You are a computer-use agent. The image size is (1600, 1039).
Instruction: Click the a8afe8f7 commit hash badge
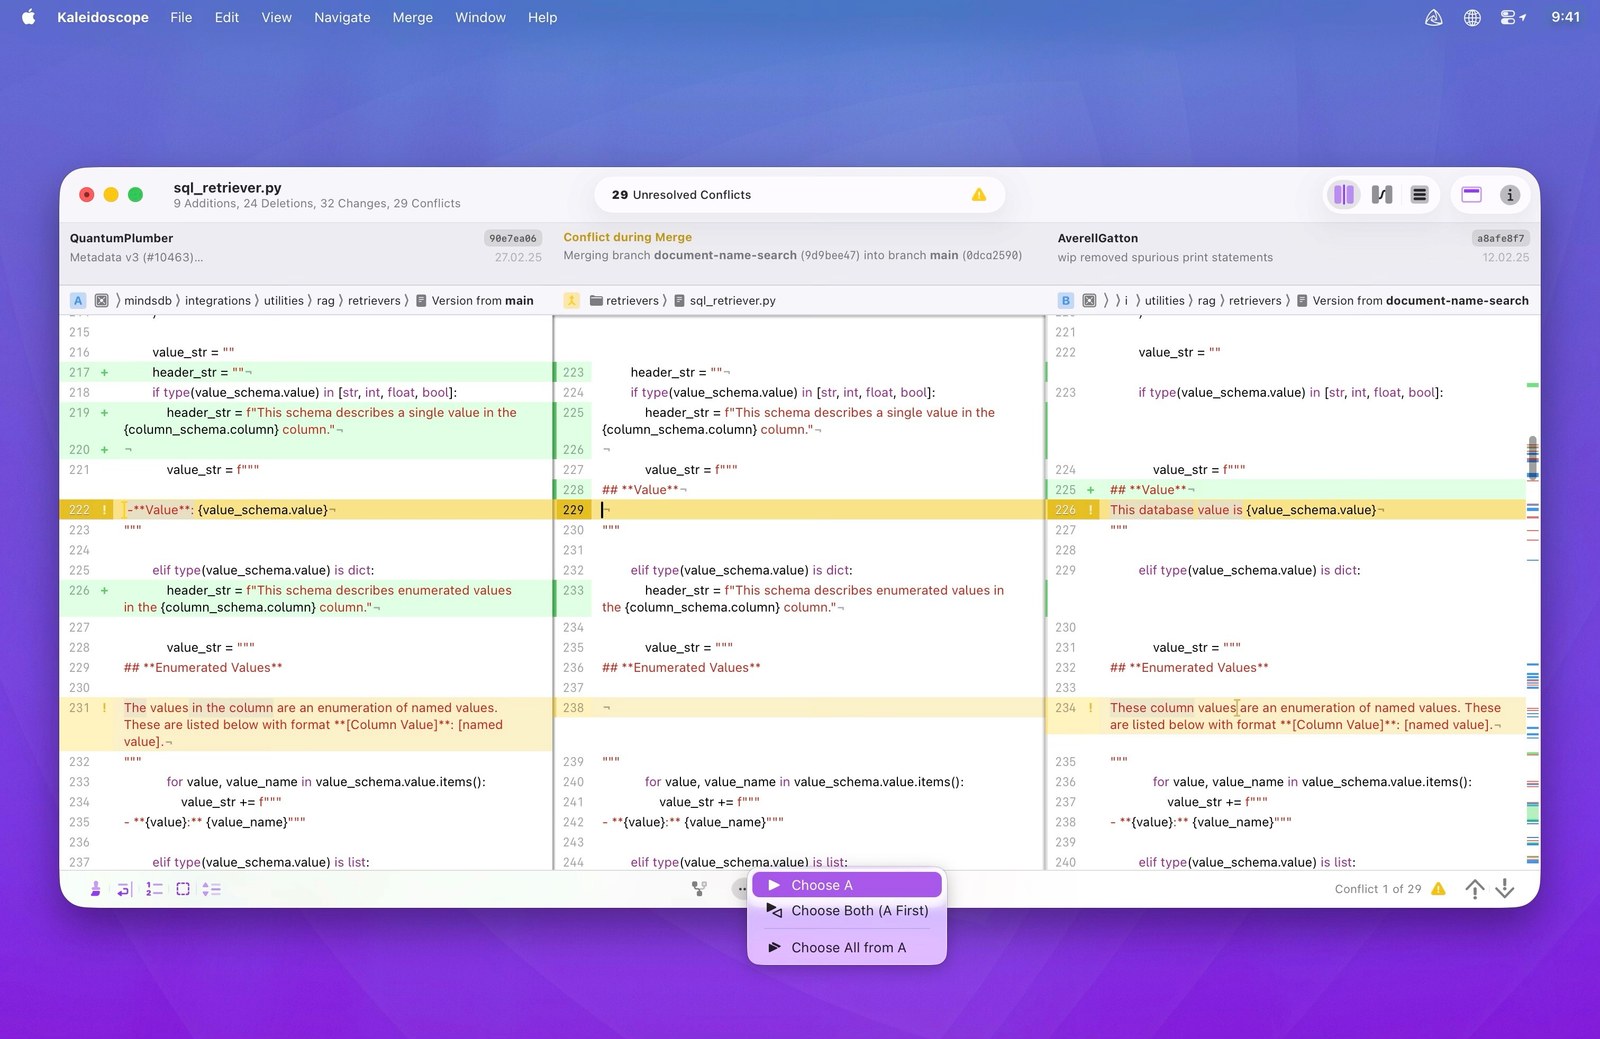point(1501,238)
